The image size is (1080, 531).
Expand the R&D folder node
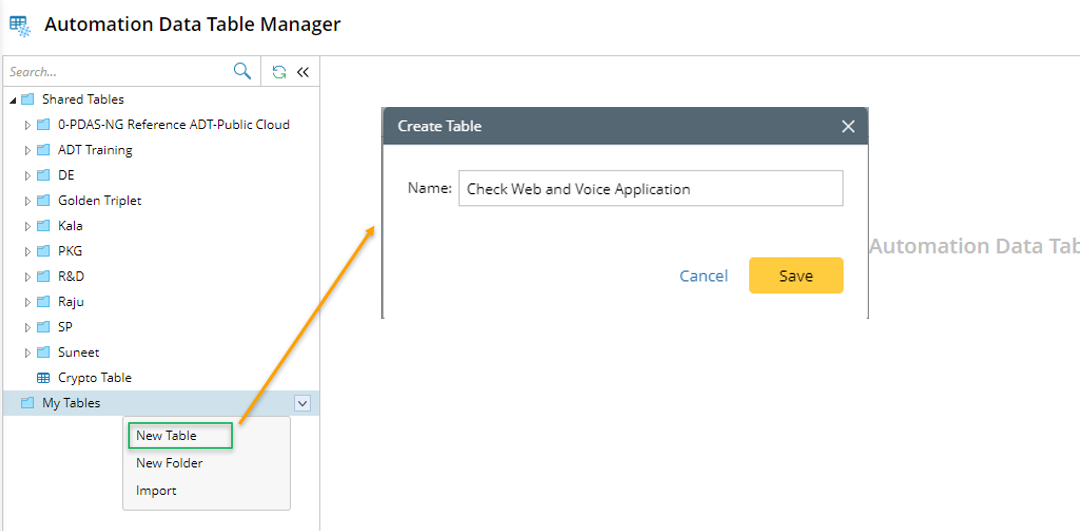[28, 277]
